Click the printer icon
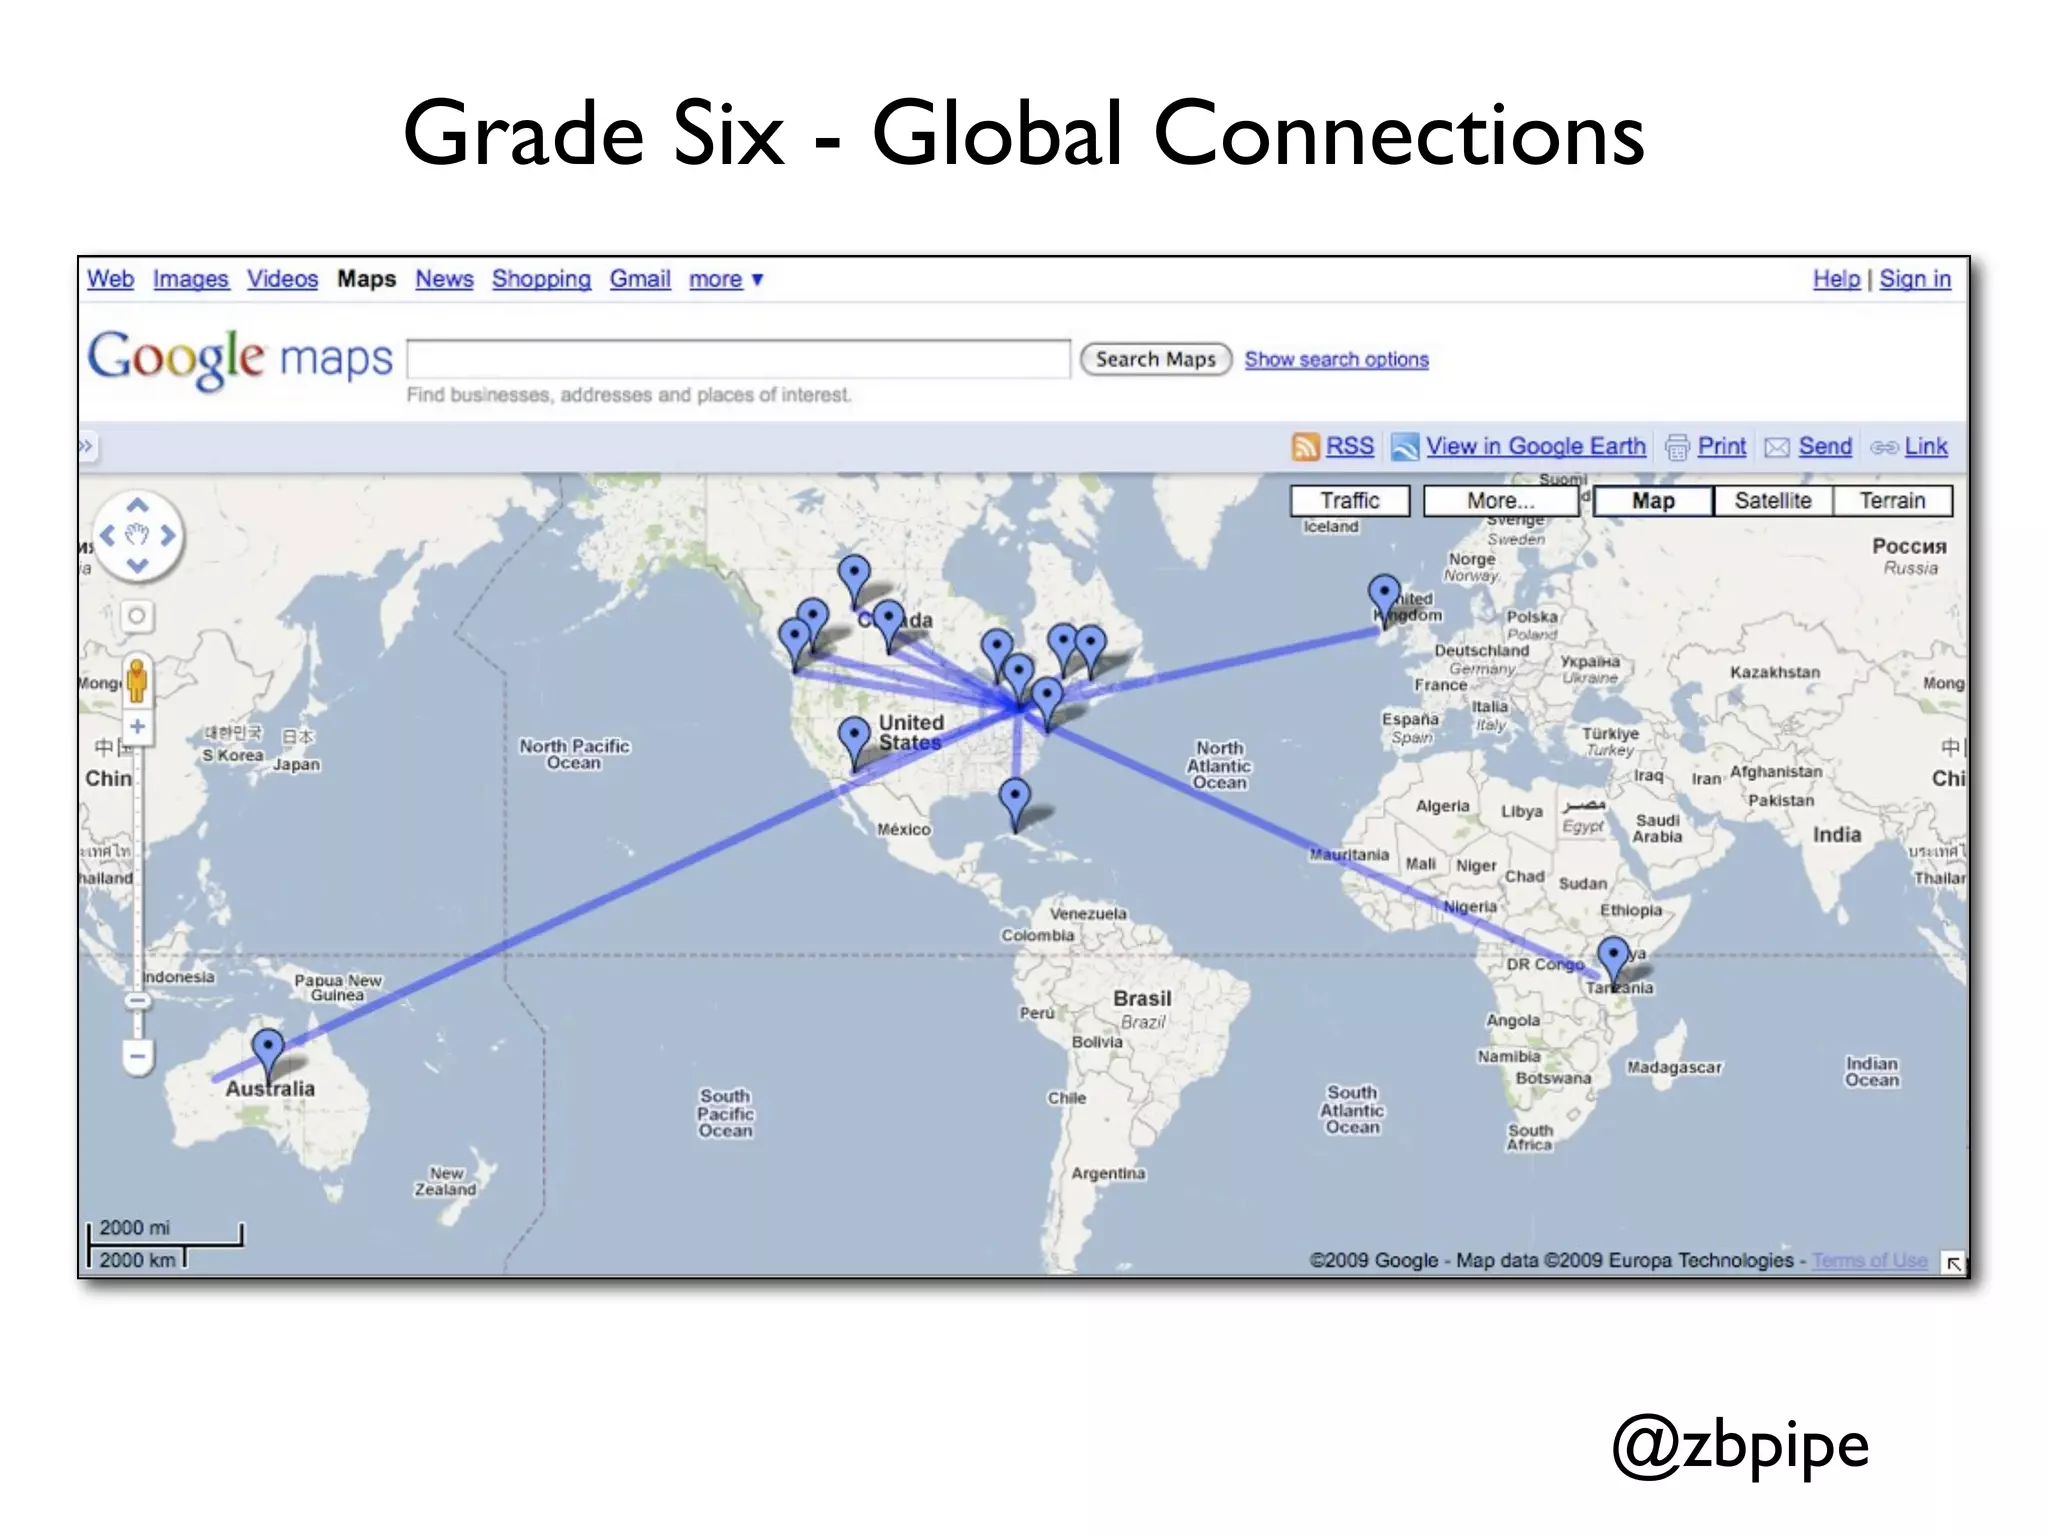Screen dimensions: 2048x1536 (1677, 447)
